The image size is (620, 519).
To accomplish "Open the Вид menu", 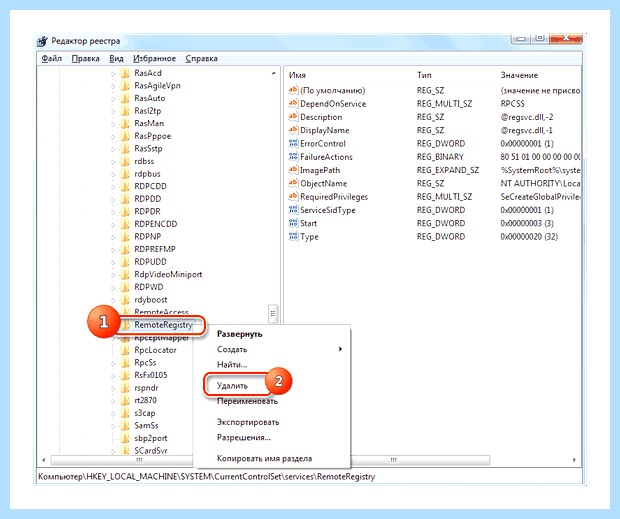I will (x=116, y=59).
